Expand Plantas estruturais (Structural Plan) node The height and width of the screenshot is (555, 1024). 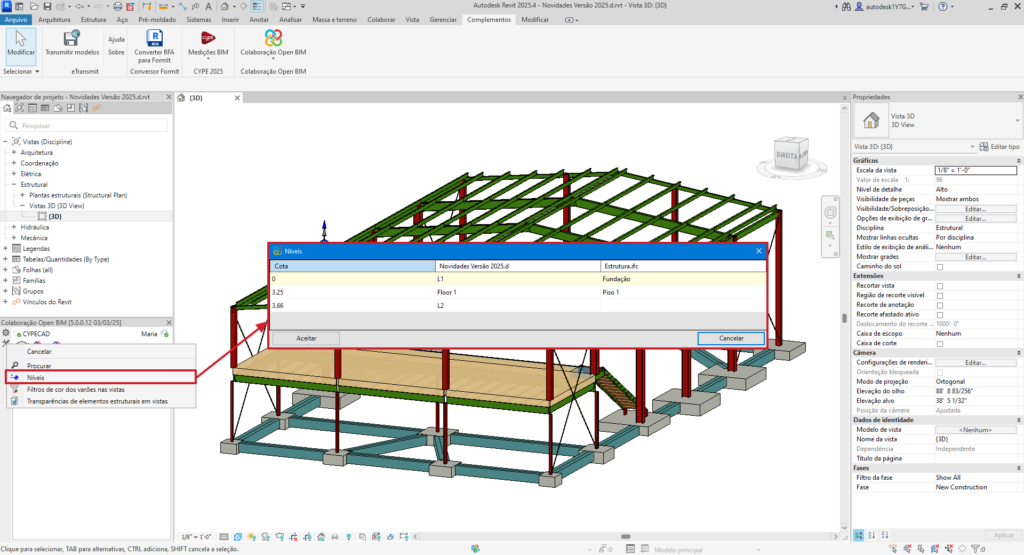pos(22,195)
